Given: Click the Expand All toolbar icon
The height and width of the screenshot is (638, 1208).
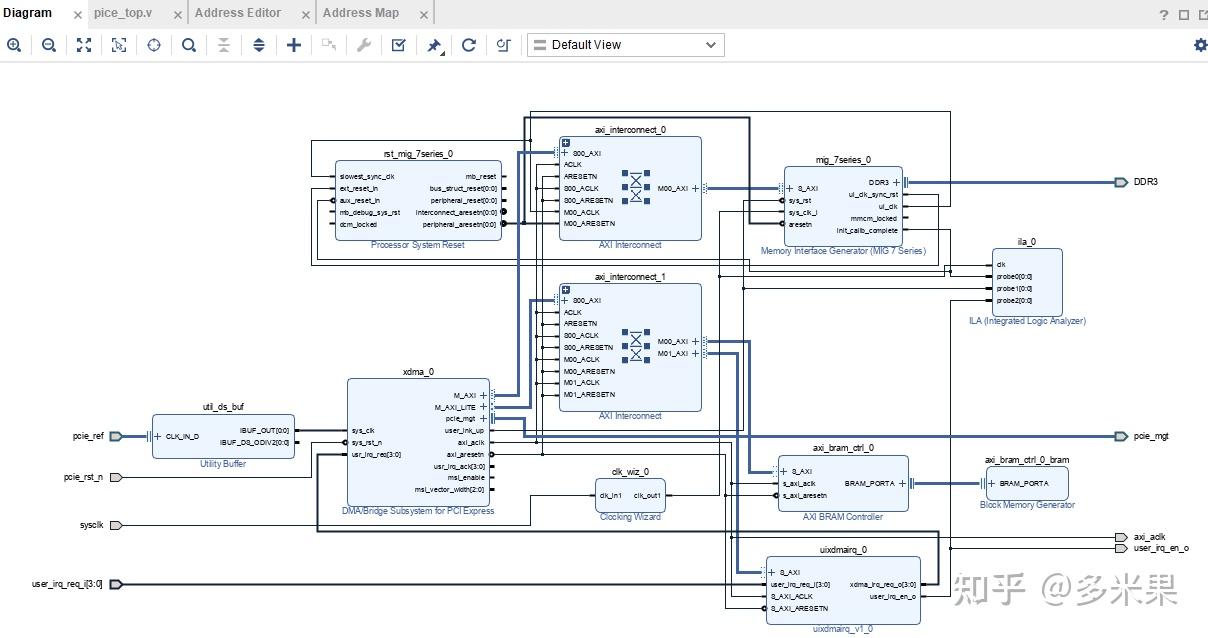Looking at the screenshot, I should click(x=259, y=45).
